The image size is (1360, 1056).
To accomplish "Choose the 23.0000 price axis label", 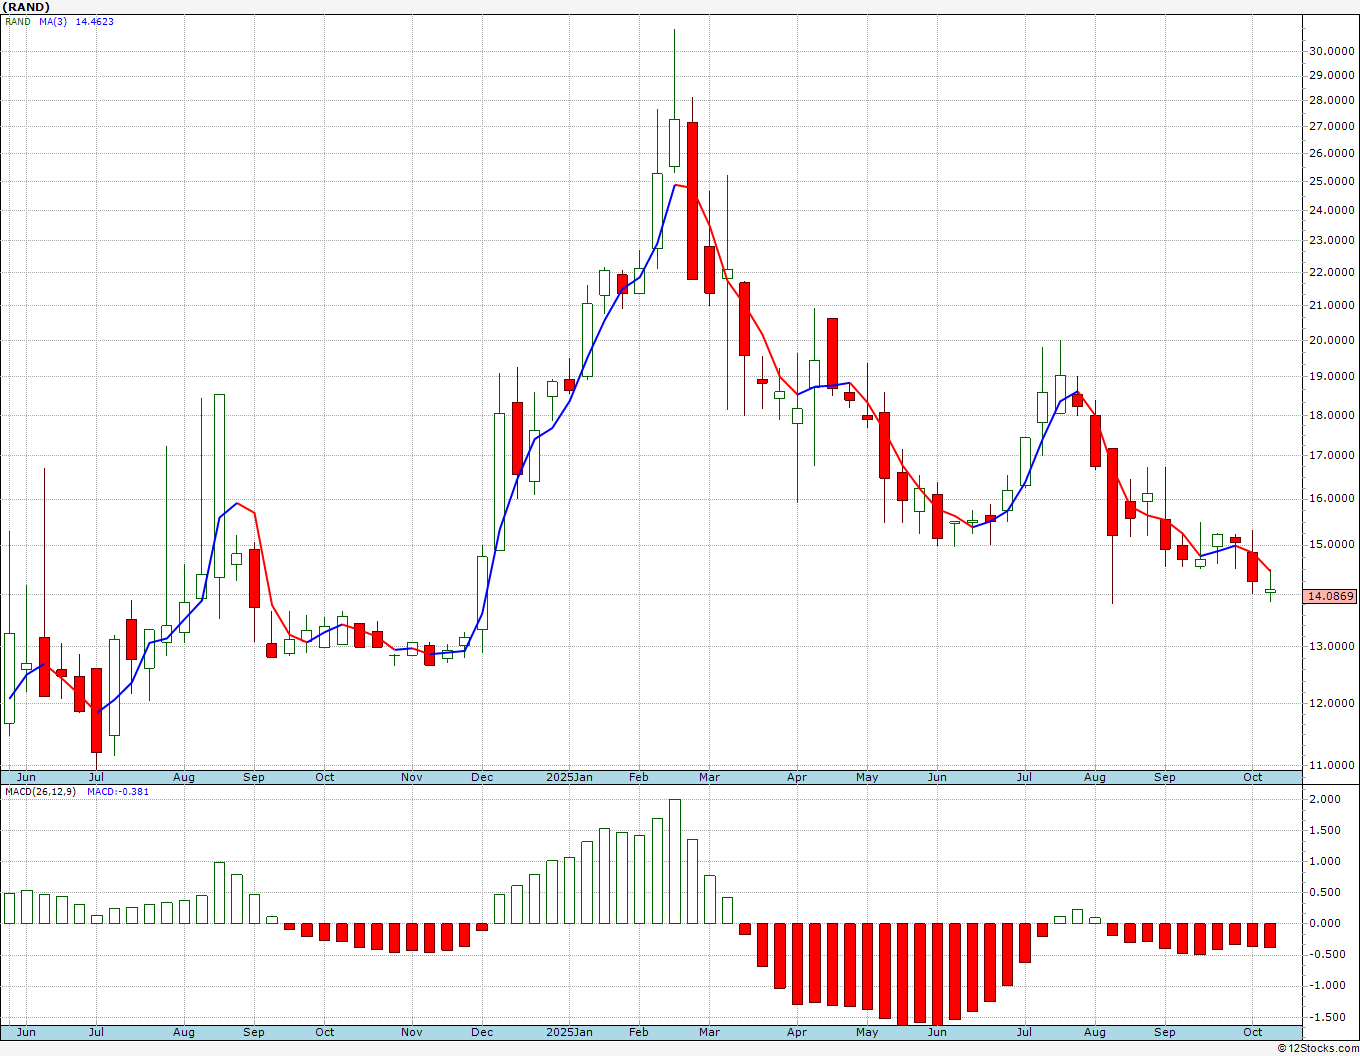I will pos(1331,240).
